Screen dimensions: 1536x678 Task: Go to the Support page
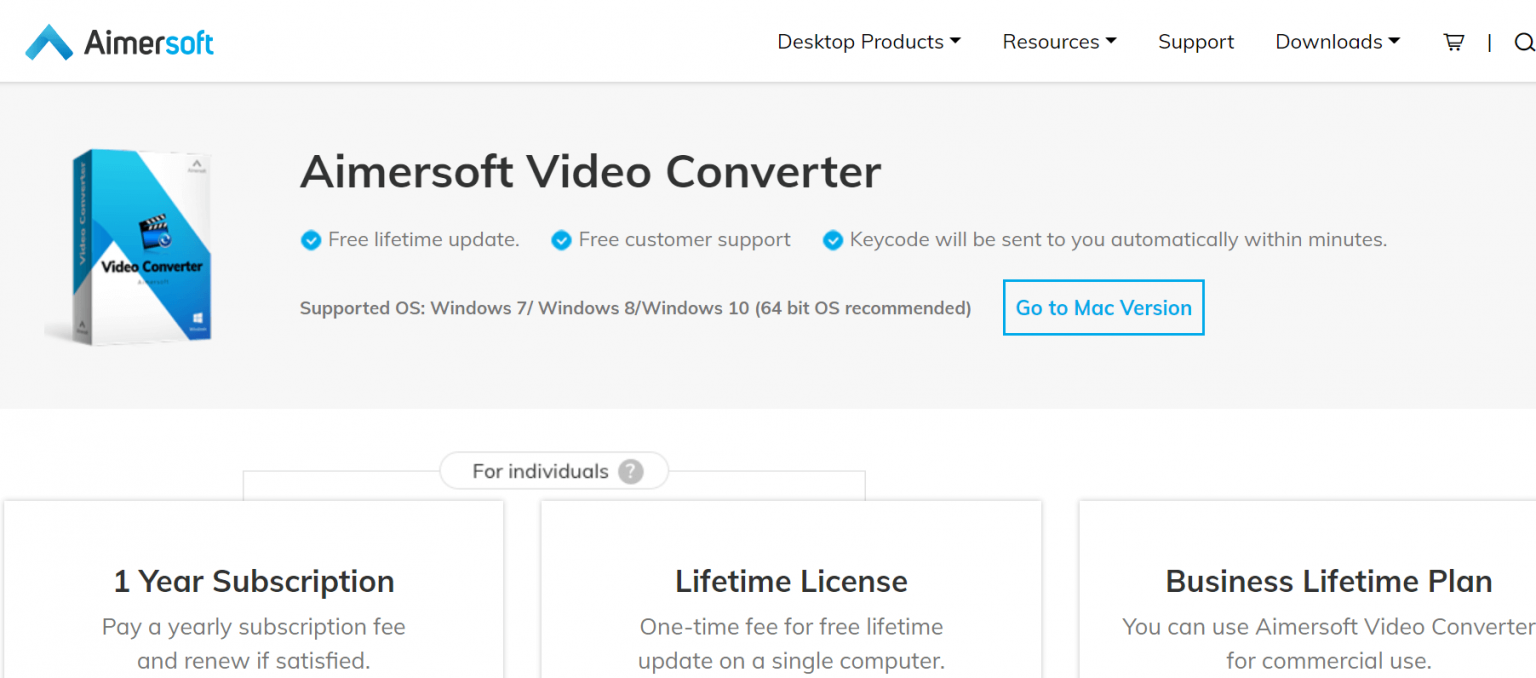tap(1196, 41)
